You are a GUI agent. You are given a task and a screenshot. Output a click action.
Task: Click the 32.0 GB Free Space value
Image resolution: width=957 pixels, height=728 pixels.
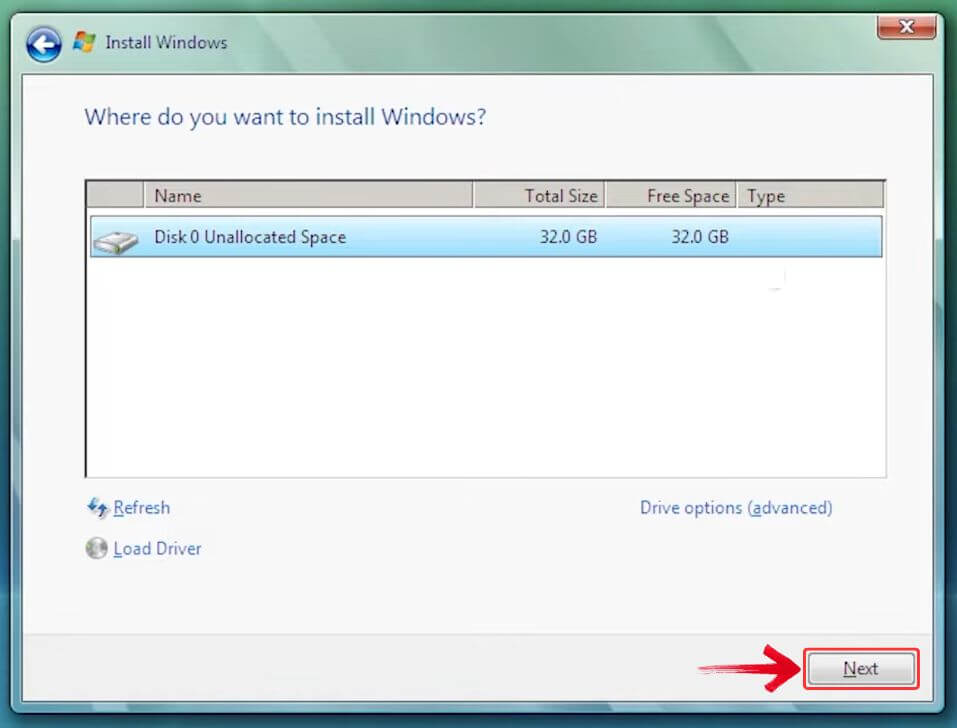(700, 237)
